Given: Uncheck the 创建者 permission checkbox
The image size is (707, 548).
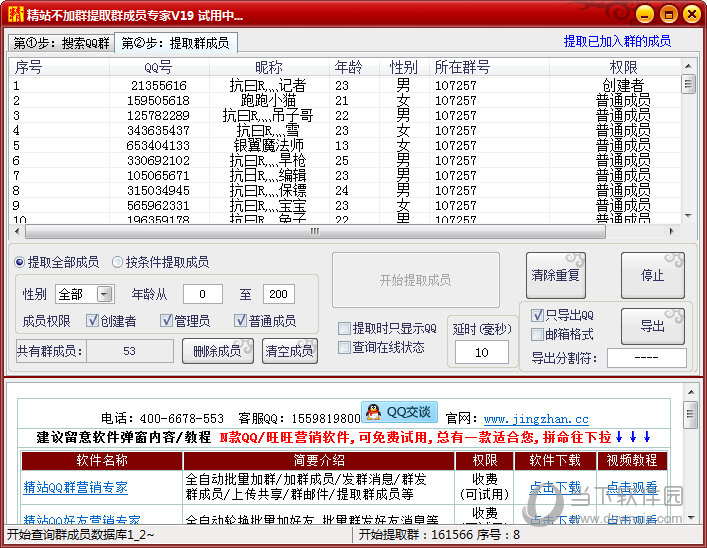Looking at the screenshot, I should coord(92,321).
